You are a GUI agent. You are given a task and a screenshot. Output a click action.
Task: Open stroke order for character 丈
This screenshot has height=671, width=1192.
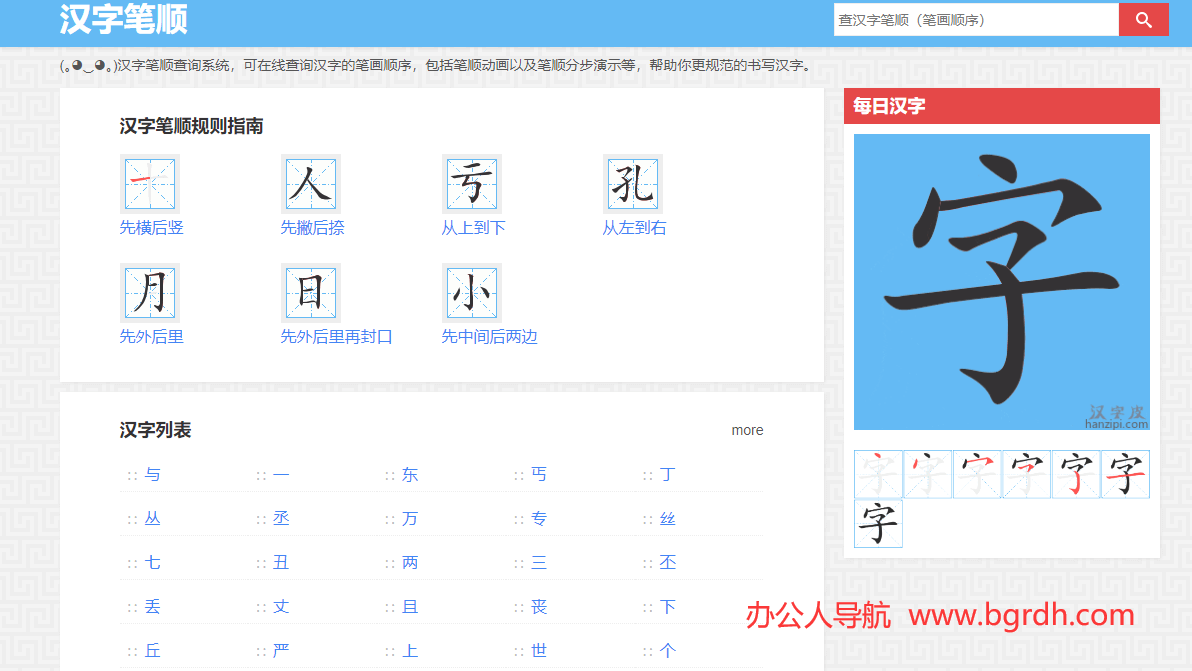[x=280, y=606]
